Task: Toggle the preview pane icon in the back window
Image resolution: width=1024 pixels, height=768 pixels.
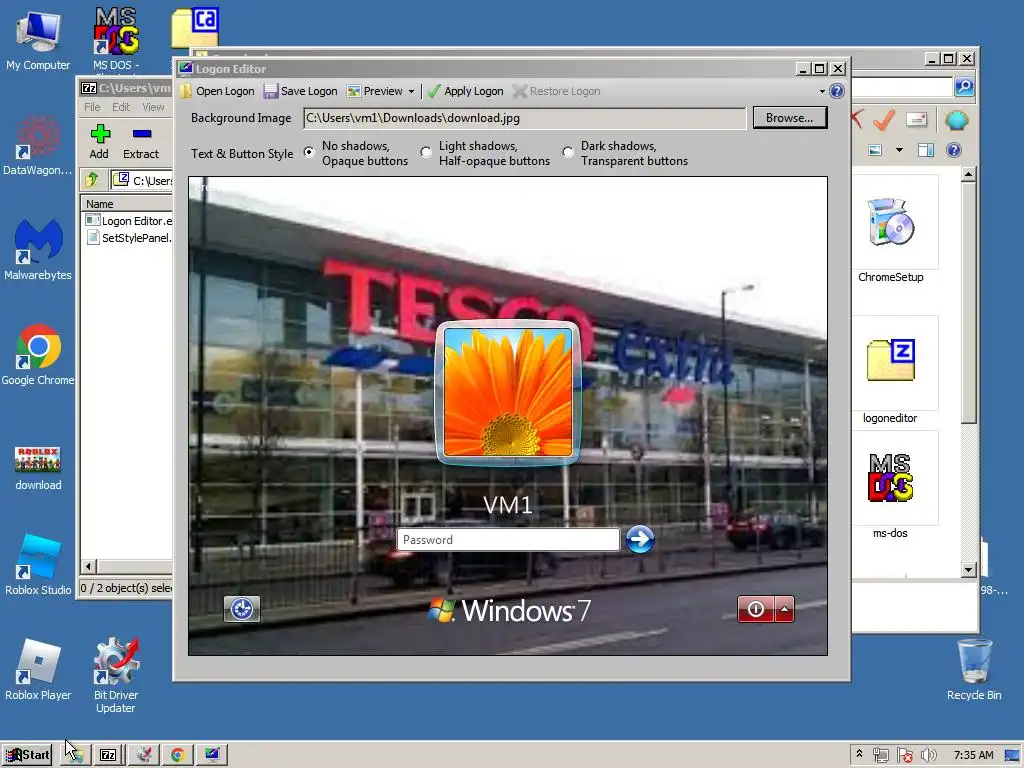Action: pos(925,150)
